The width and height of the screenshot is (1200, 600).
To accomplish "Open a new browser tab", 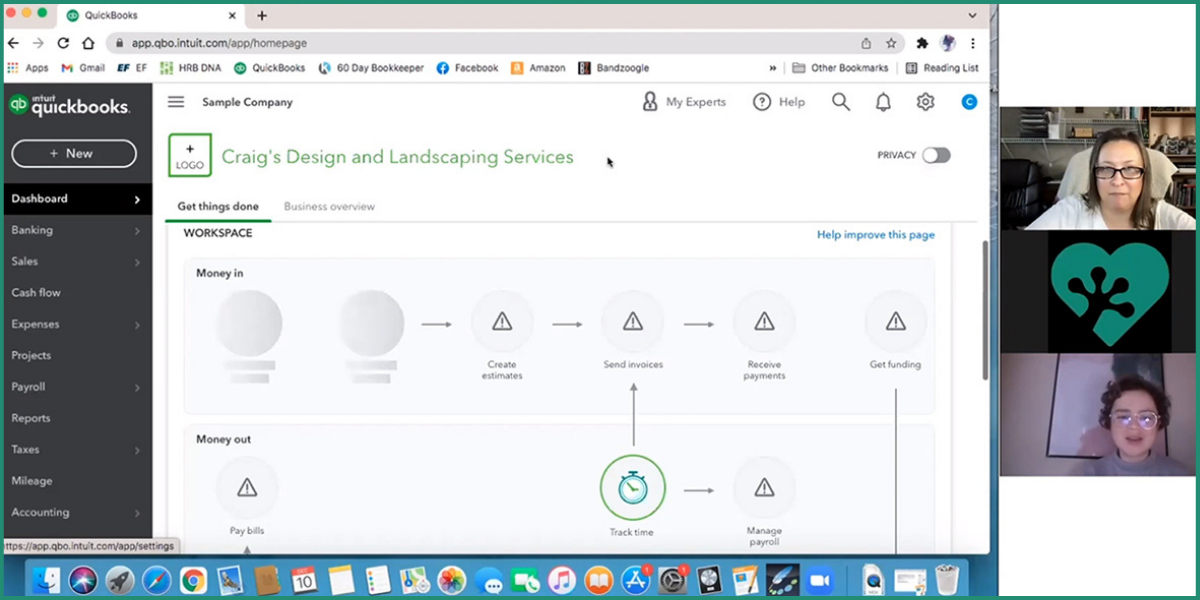I will (x=262, y=16).
